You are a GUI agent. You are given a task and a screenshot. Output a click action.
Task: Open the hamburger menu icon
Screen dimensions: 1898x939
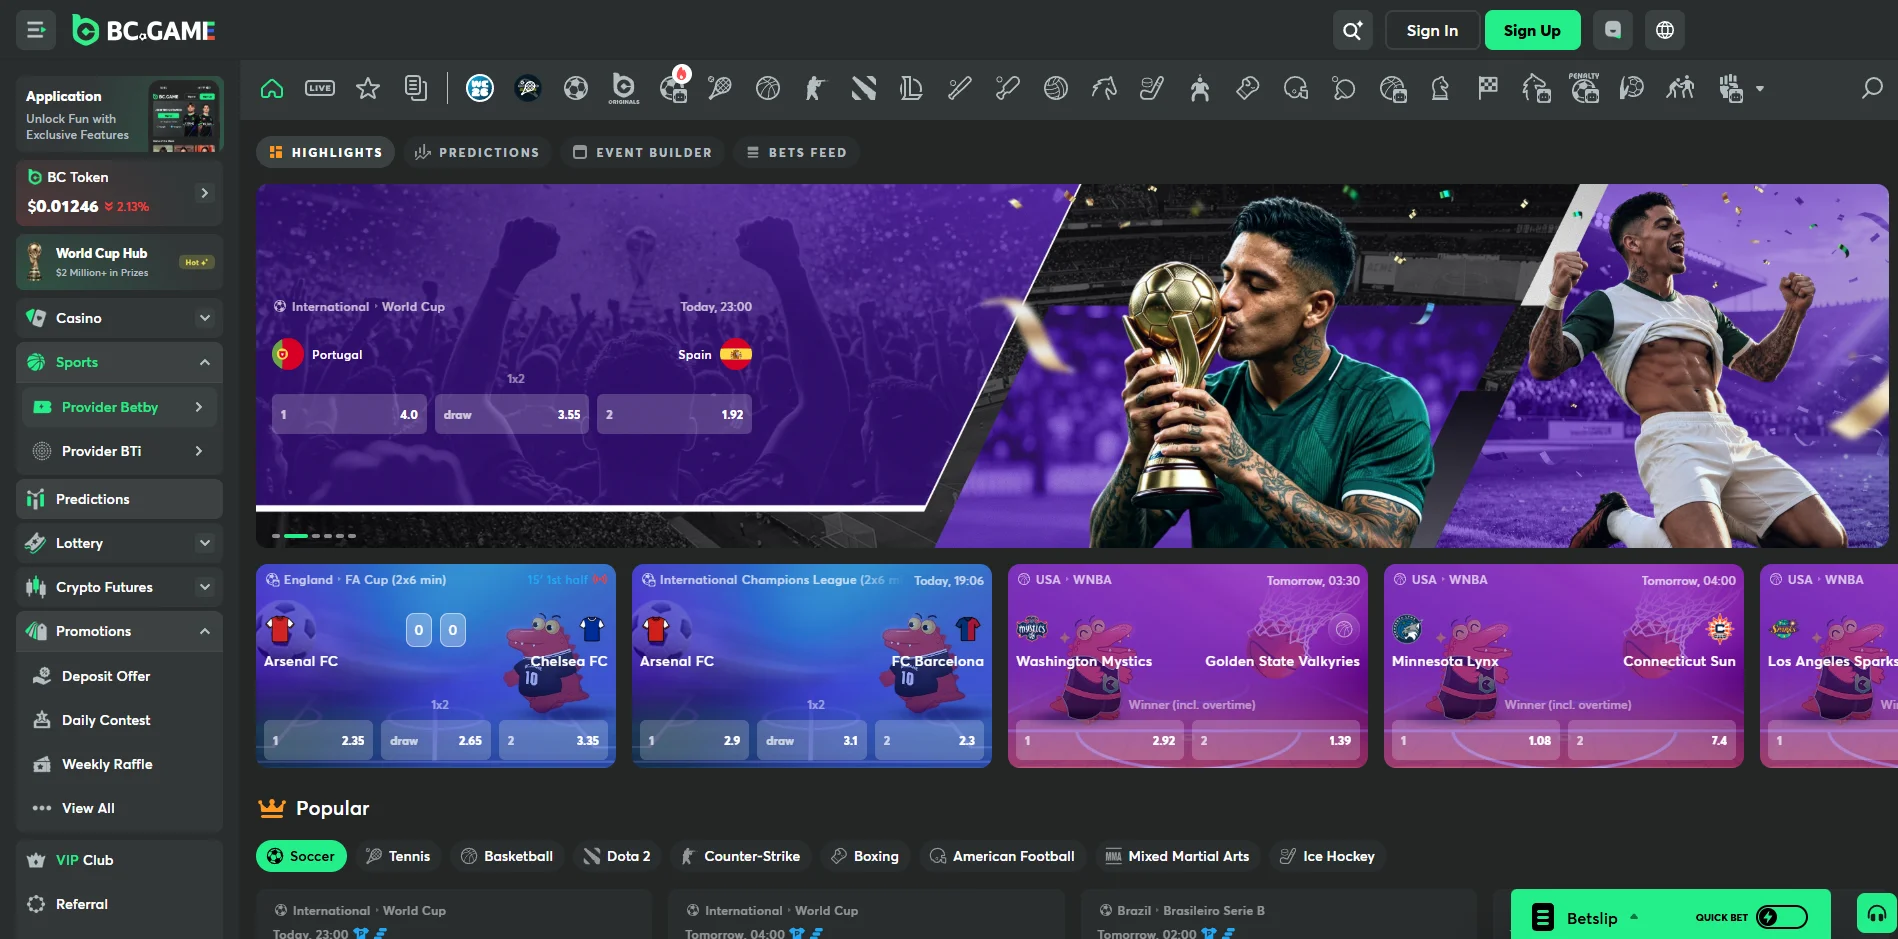[x=36, y=30]
